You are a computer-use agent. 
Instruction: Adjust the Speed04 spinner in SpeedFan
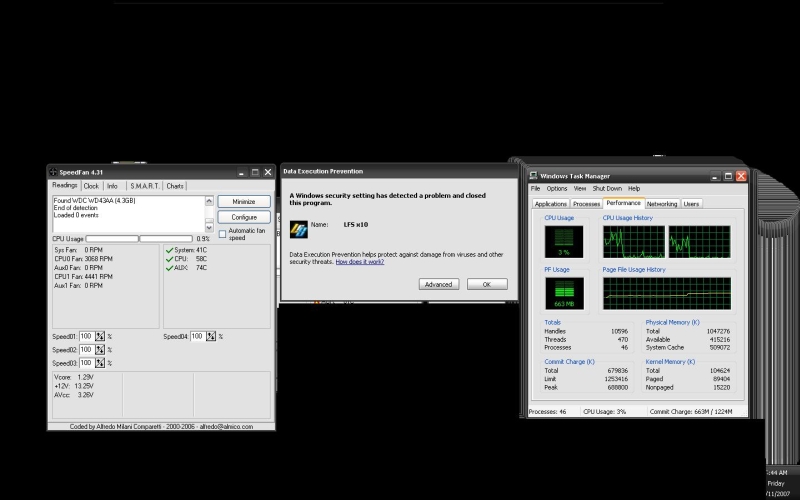211,336
